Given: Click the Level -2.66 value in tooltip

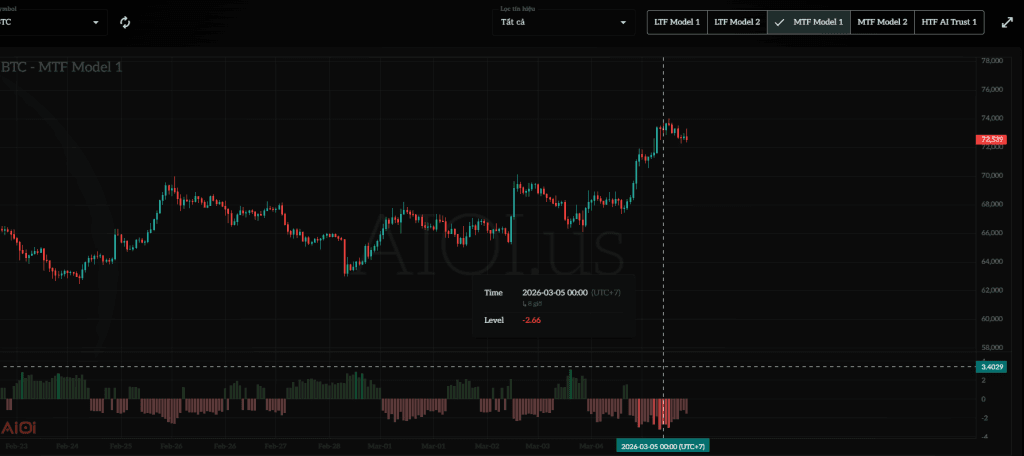Looking at the screenshot, I should point(531,320).
